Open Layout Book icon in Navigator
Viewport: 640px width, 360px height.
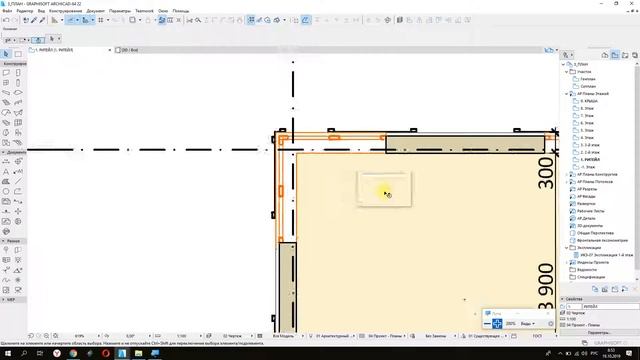click(x=625, y=55)
